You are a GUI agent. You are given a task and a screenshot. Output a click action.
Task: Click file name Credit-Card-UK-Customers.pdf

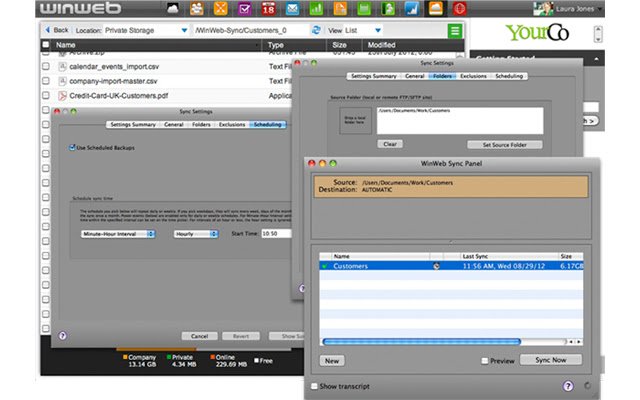[x=118, y=96]
